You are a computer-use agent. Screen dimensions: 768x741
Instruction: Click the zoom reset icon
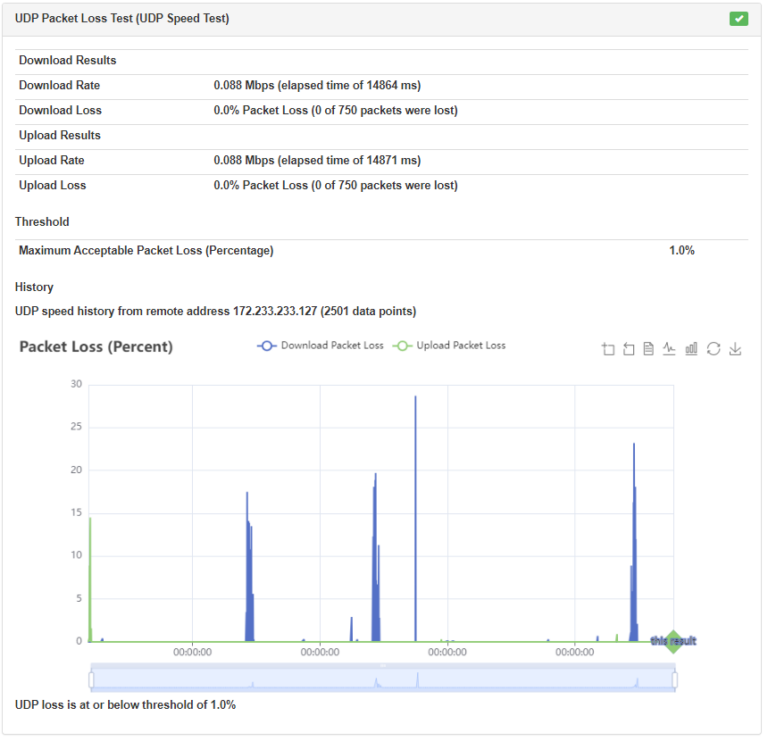628,349
